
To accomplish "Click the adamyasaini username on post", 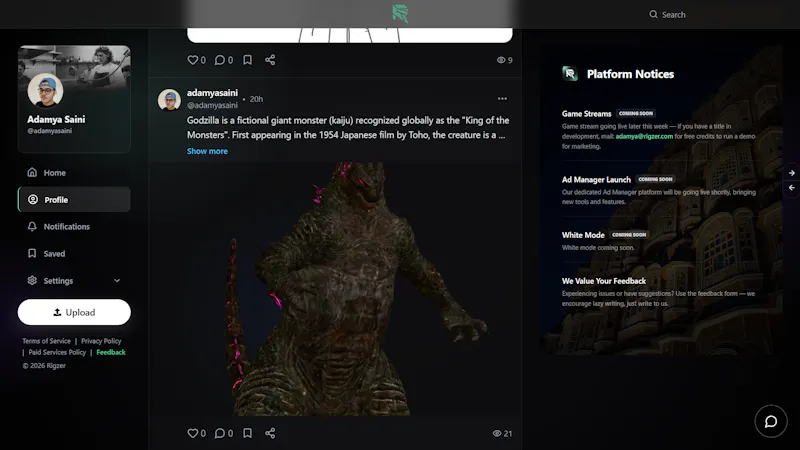I will (212, 93).
